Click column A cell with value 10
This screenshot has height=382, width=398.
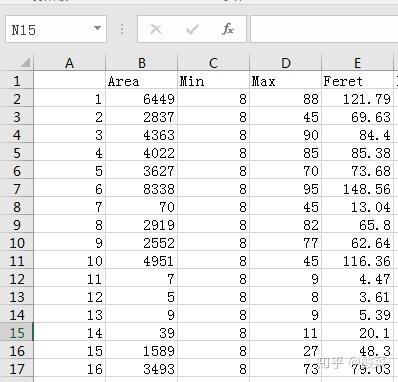pos(70,261)
